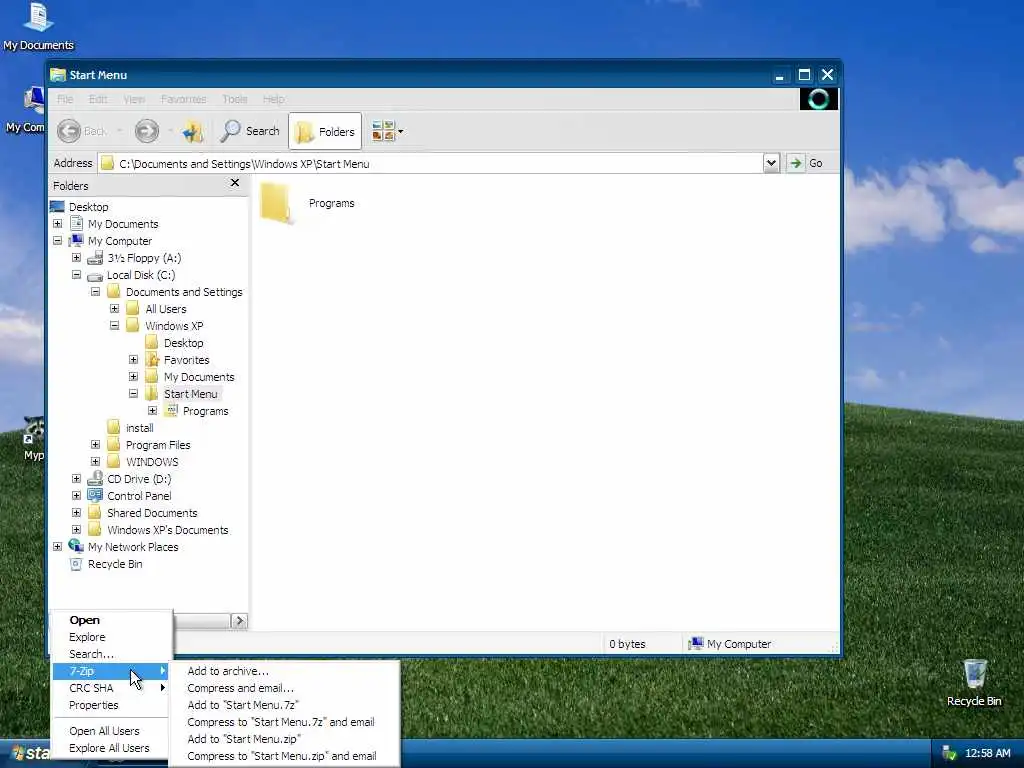Image resolution: width=1024 pixels, height=768 pixels.
Task: Open My Documents desktop icon
Action: point(38,26)
